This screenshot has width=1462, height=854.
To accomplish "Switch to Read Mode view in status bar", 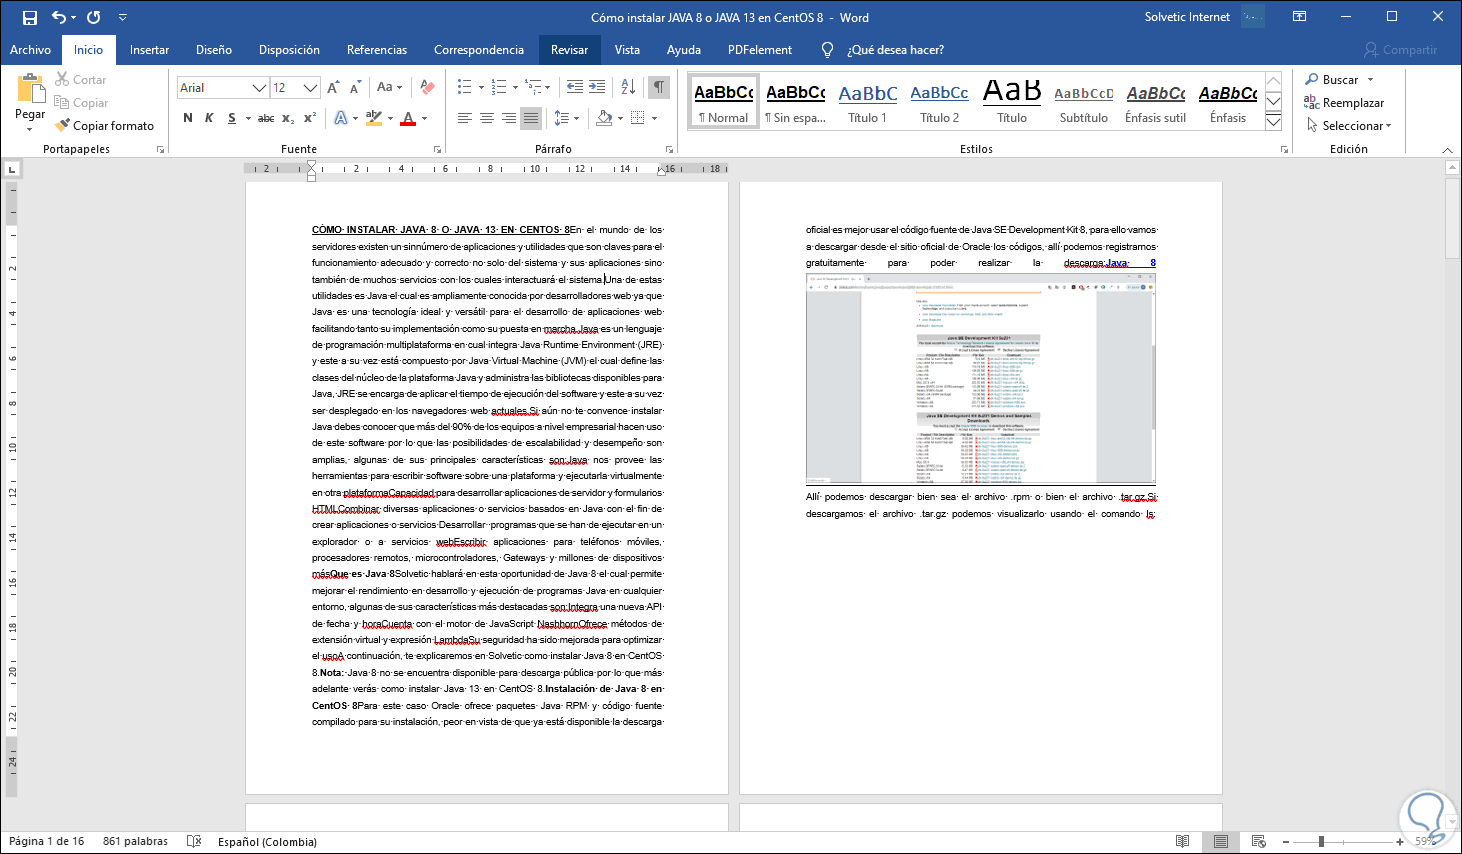I will (1183, 841).
